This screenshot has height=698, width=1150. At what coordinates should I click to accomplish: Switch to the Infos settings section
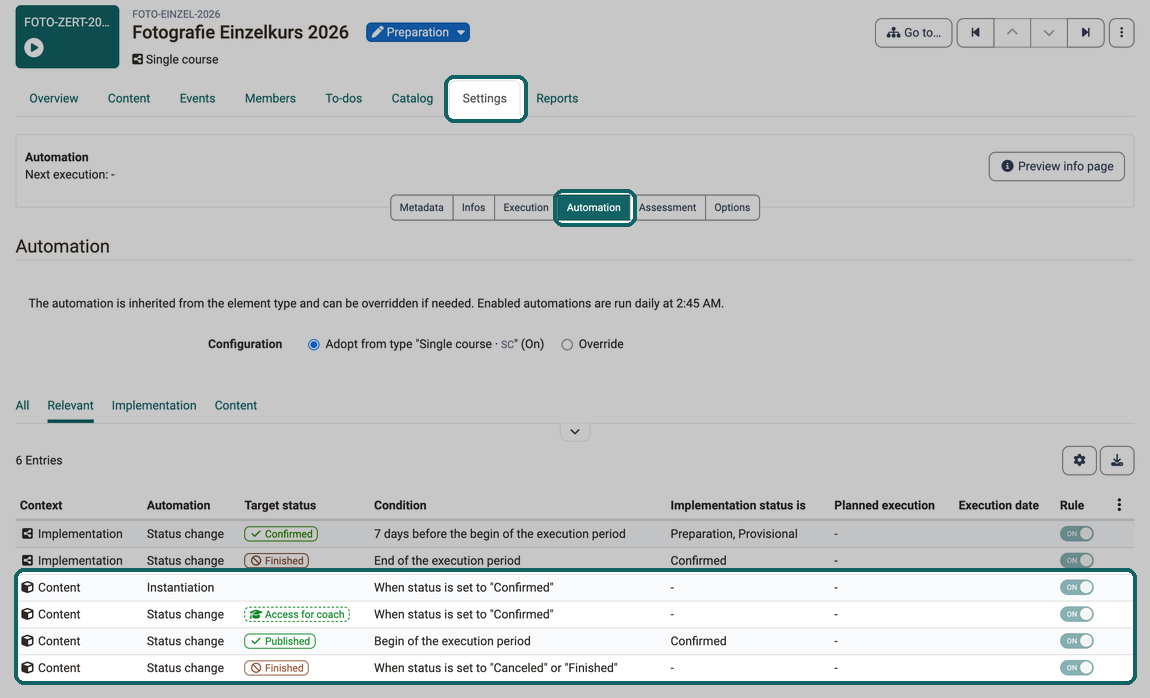(x=474, y=207)
